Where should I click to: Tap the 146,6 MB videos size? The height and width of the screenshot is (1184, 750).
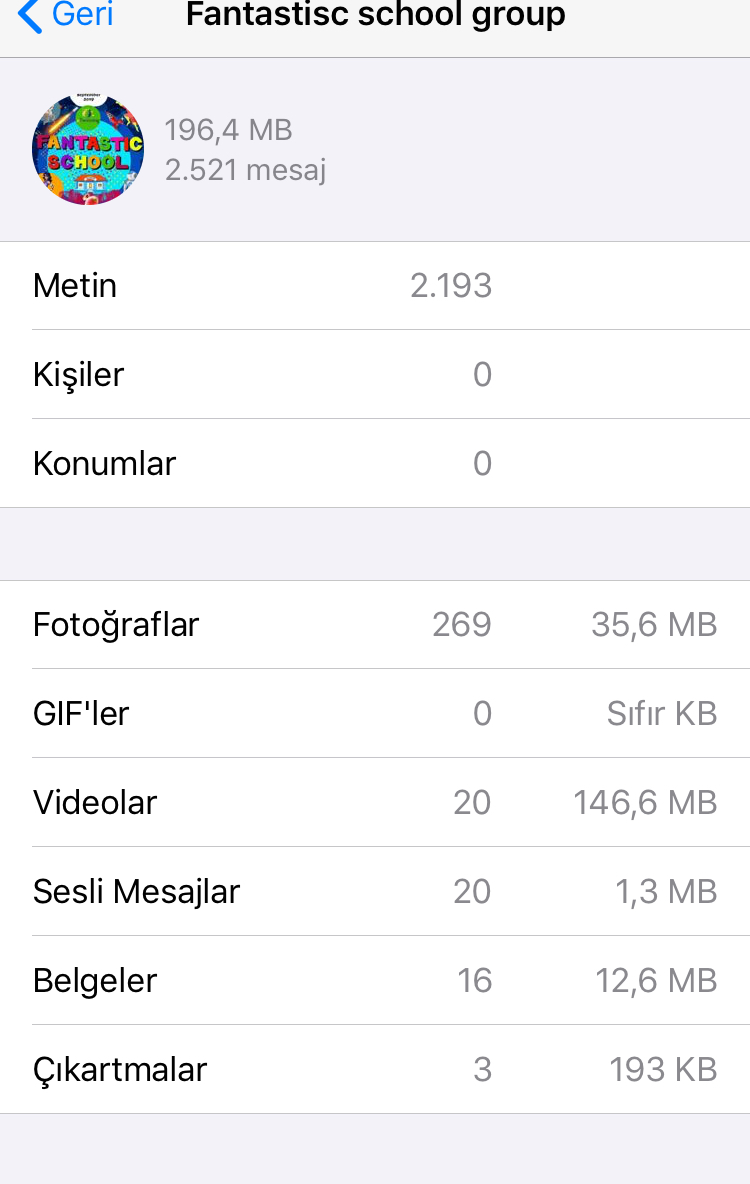tap(645, 803)
